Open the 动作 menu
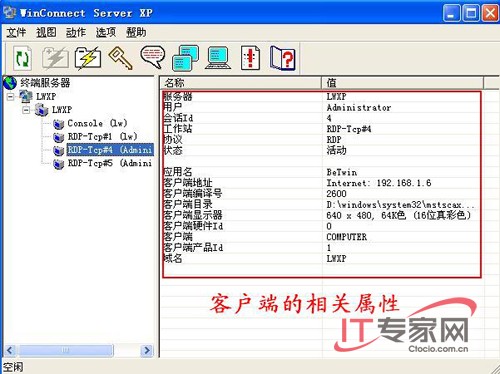500x374 pixels. coord(76,32)
